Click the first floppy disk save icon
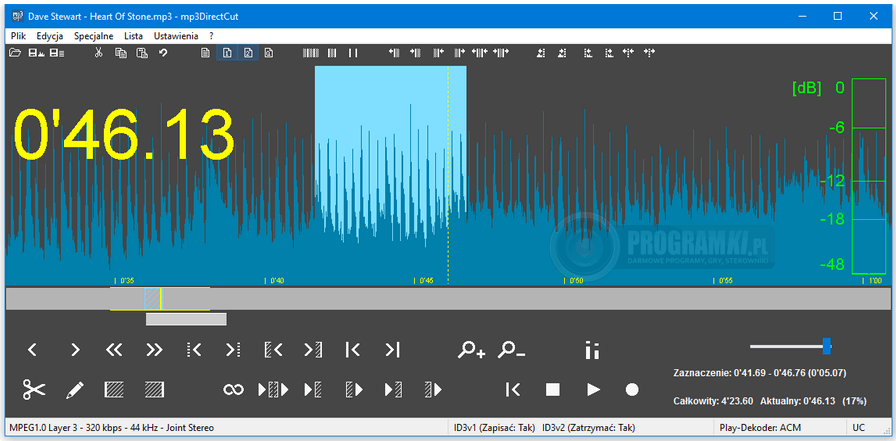The height and width of the screenshot is (441, 896). point(37,53)
